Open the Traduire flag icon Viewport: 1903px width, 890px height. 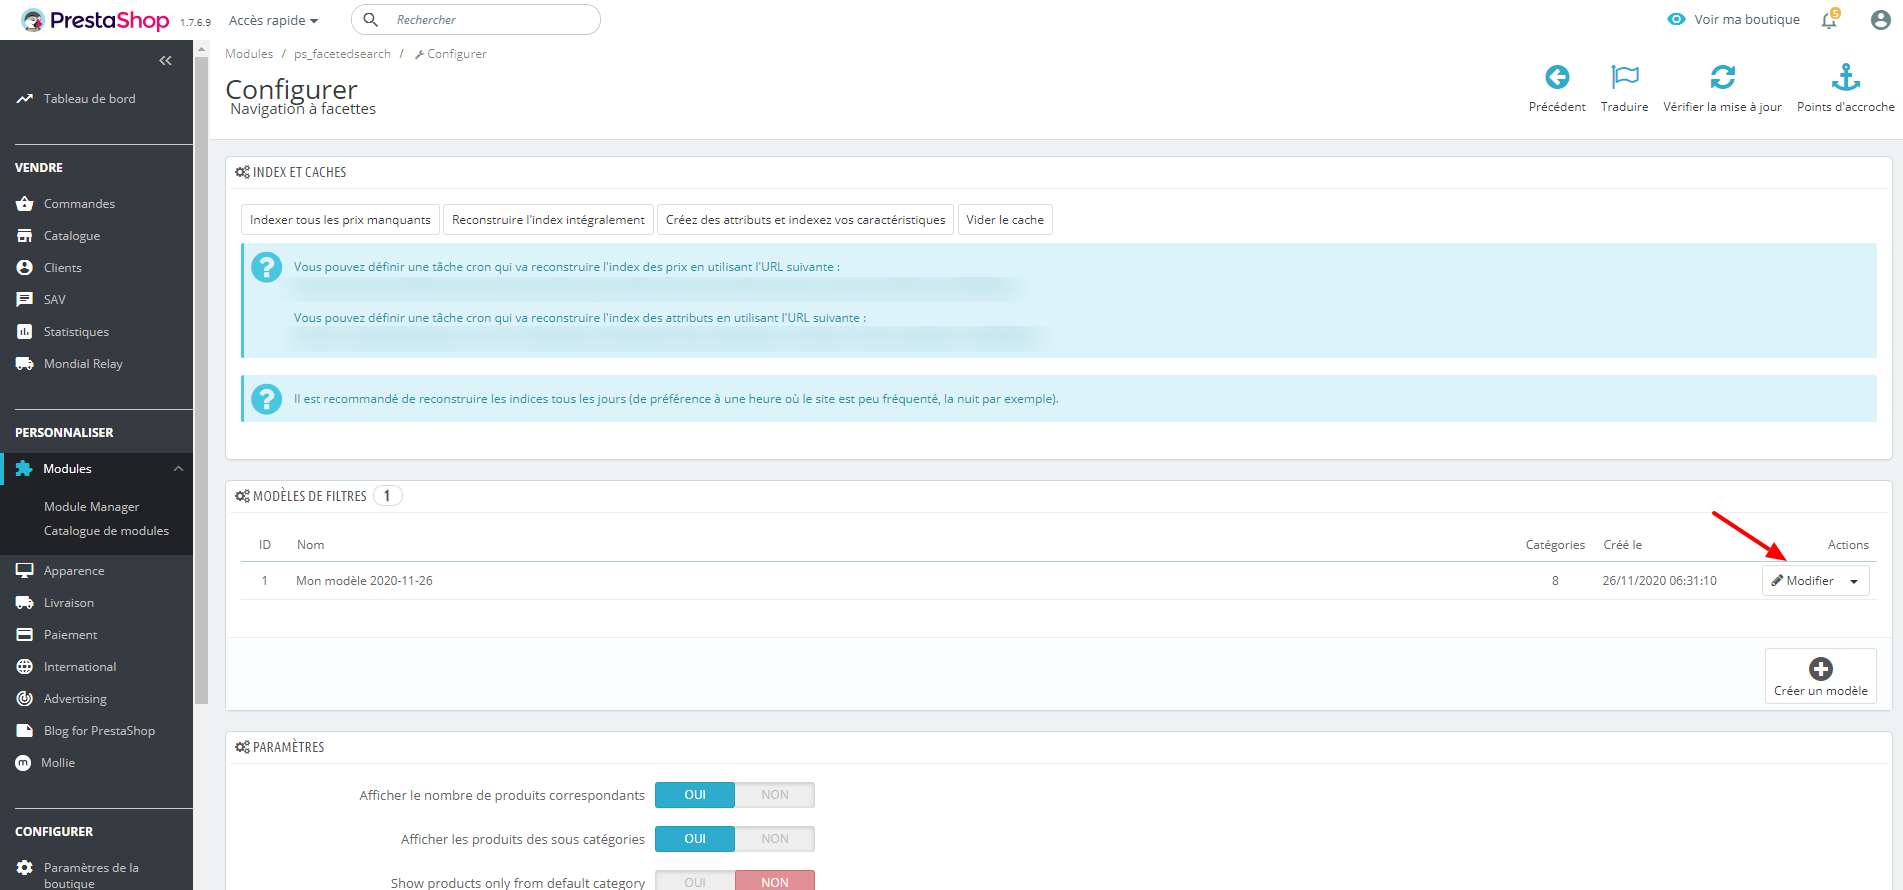point(1625,77)
